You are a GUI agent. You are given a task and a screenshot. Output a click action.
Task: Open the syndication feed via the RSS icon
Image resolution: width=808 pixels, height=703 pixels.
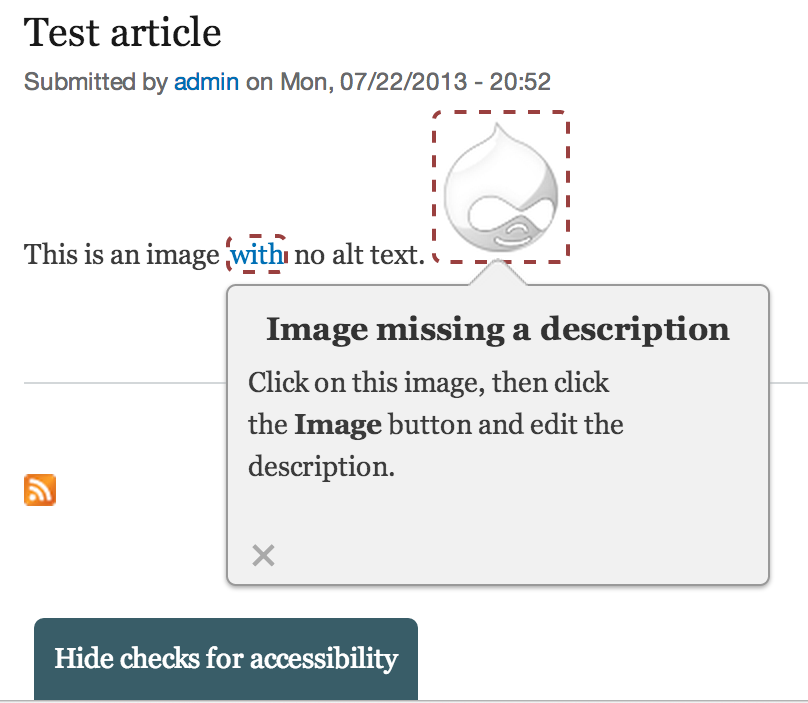[x=40, y=489]
